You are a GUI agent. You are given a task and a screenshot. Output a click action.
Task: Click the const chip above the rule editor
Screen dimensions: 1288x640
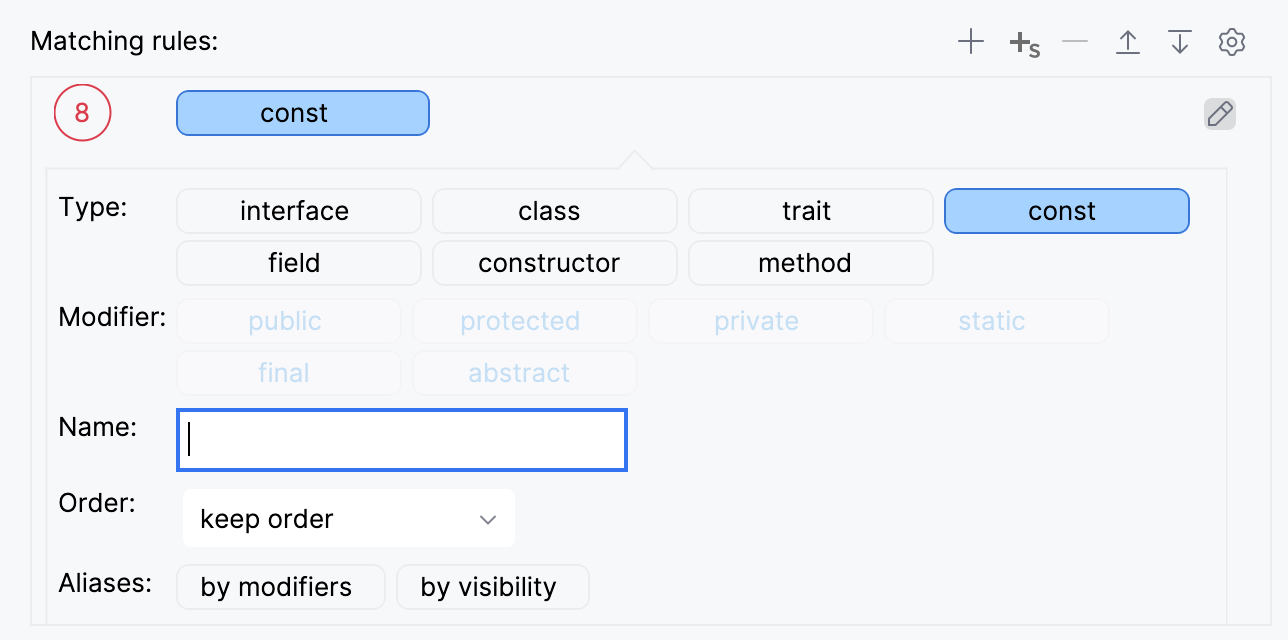302,113
